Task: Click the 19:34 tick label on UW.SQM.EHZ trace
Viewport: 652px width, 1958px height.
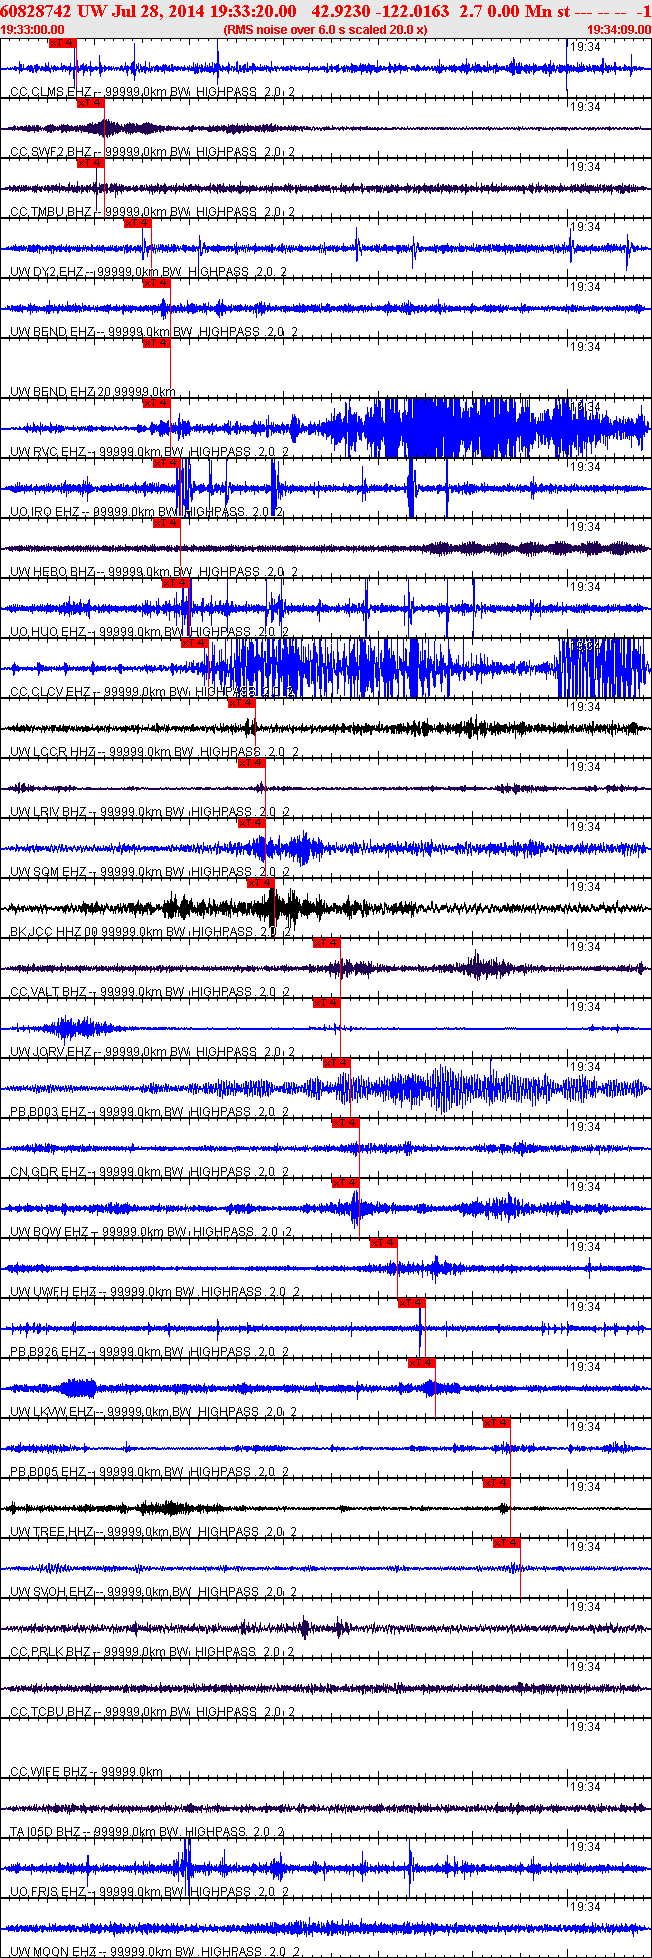Action: coord(585,827)
